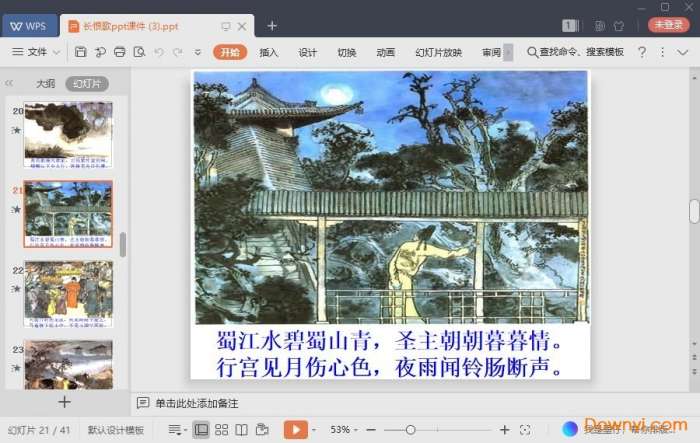Click the output-as-PDF icon beside Save
Screen dimensions: 700x443
pyautogui.click(x=100, y=52)
